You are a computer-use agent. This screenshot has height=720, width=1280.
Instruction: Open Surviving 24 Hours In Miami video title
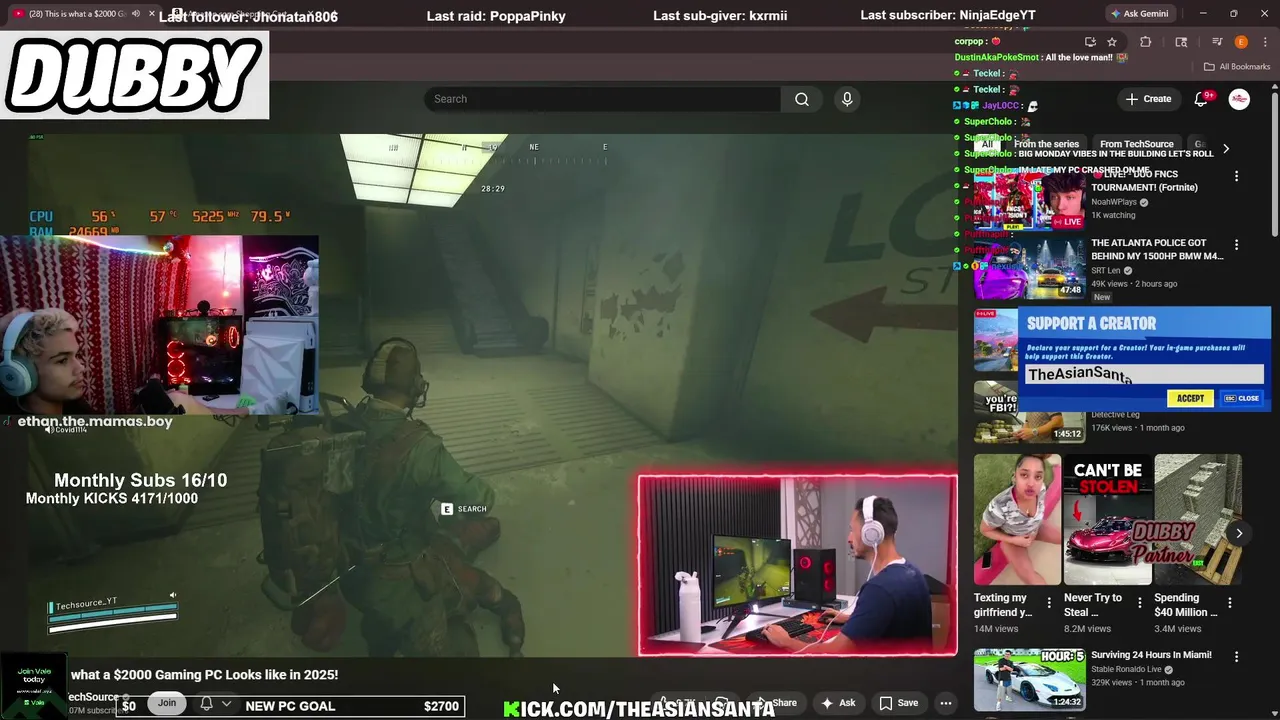1151,655
